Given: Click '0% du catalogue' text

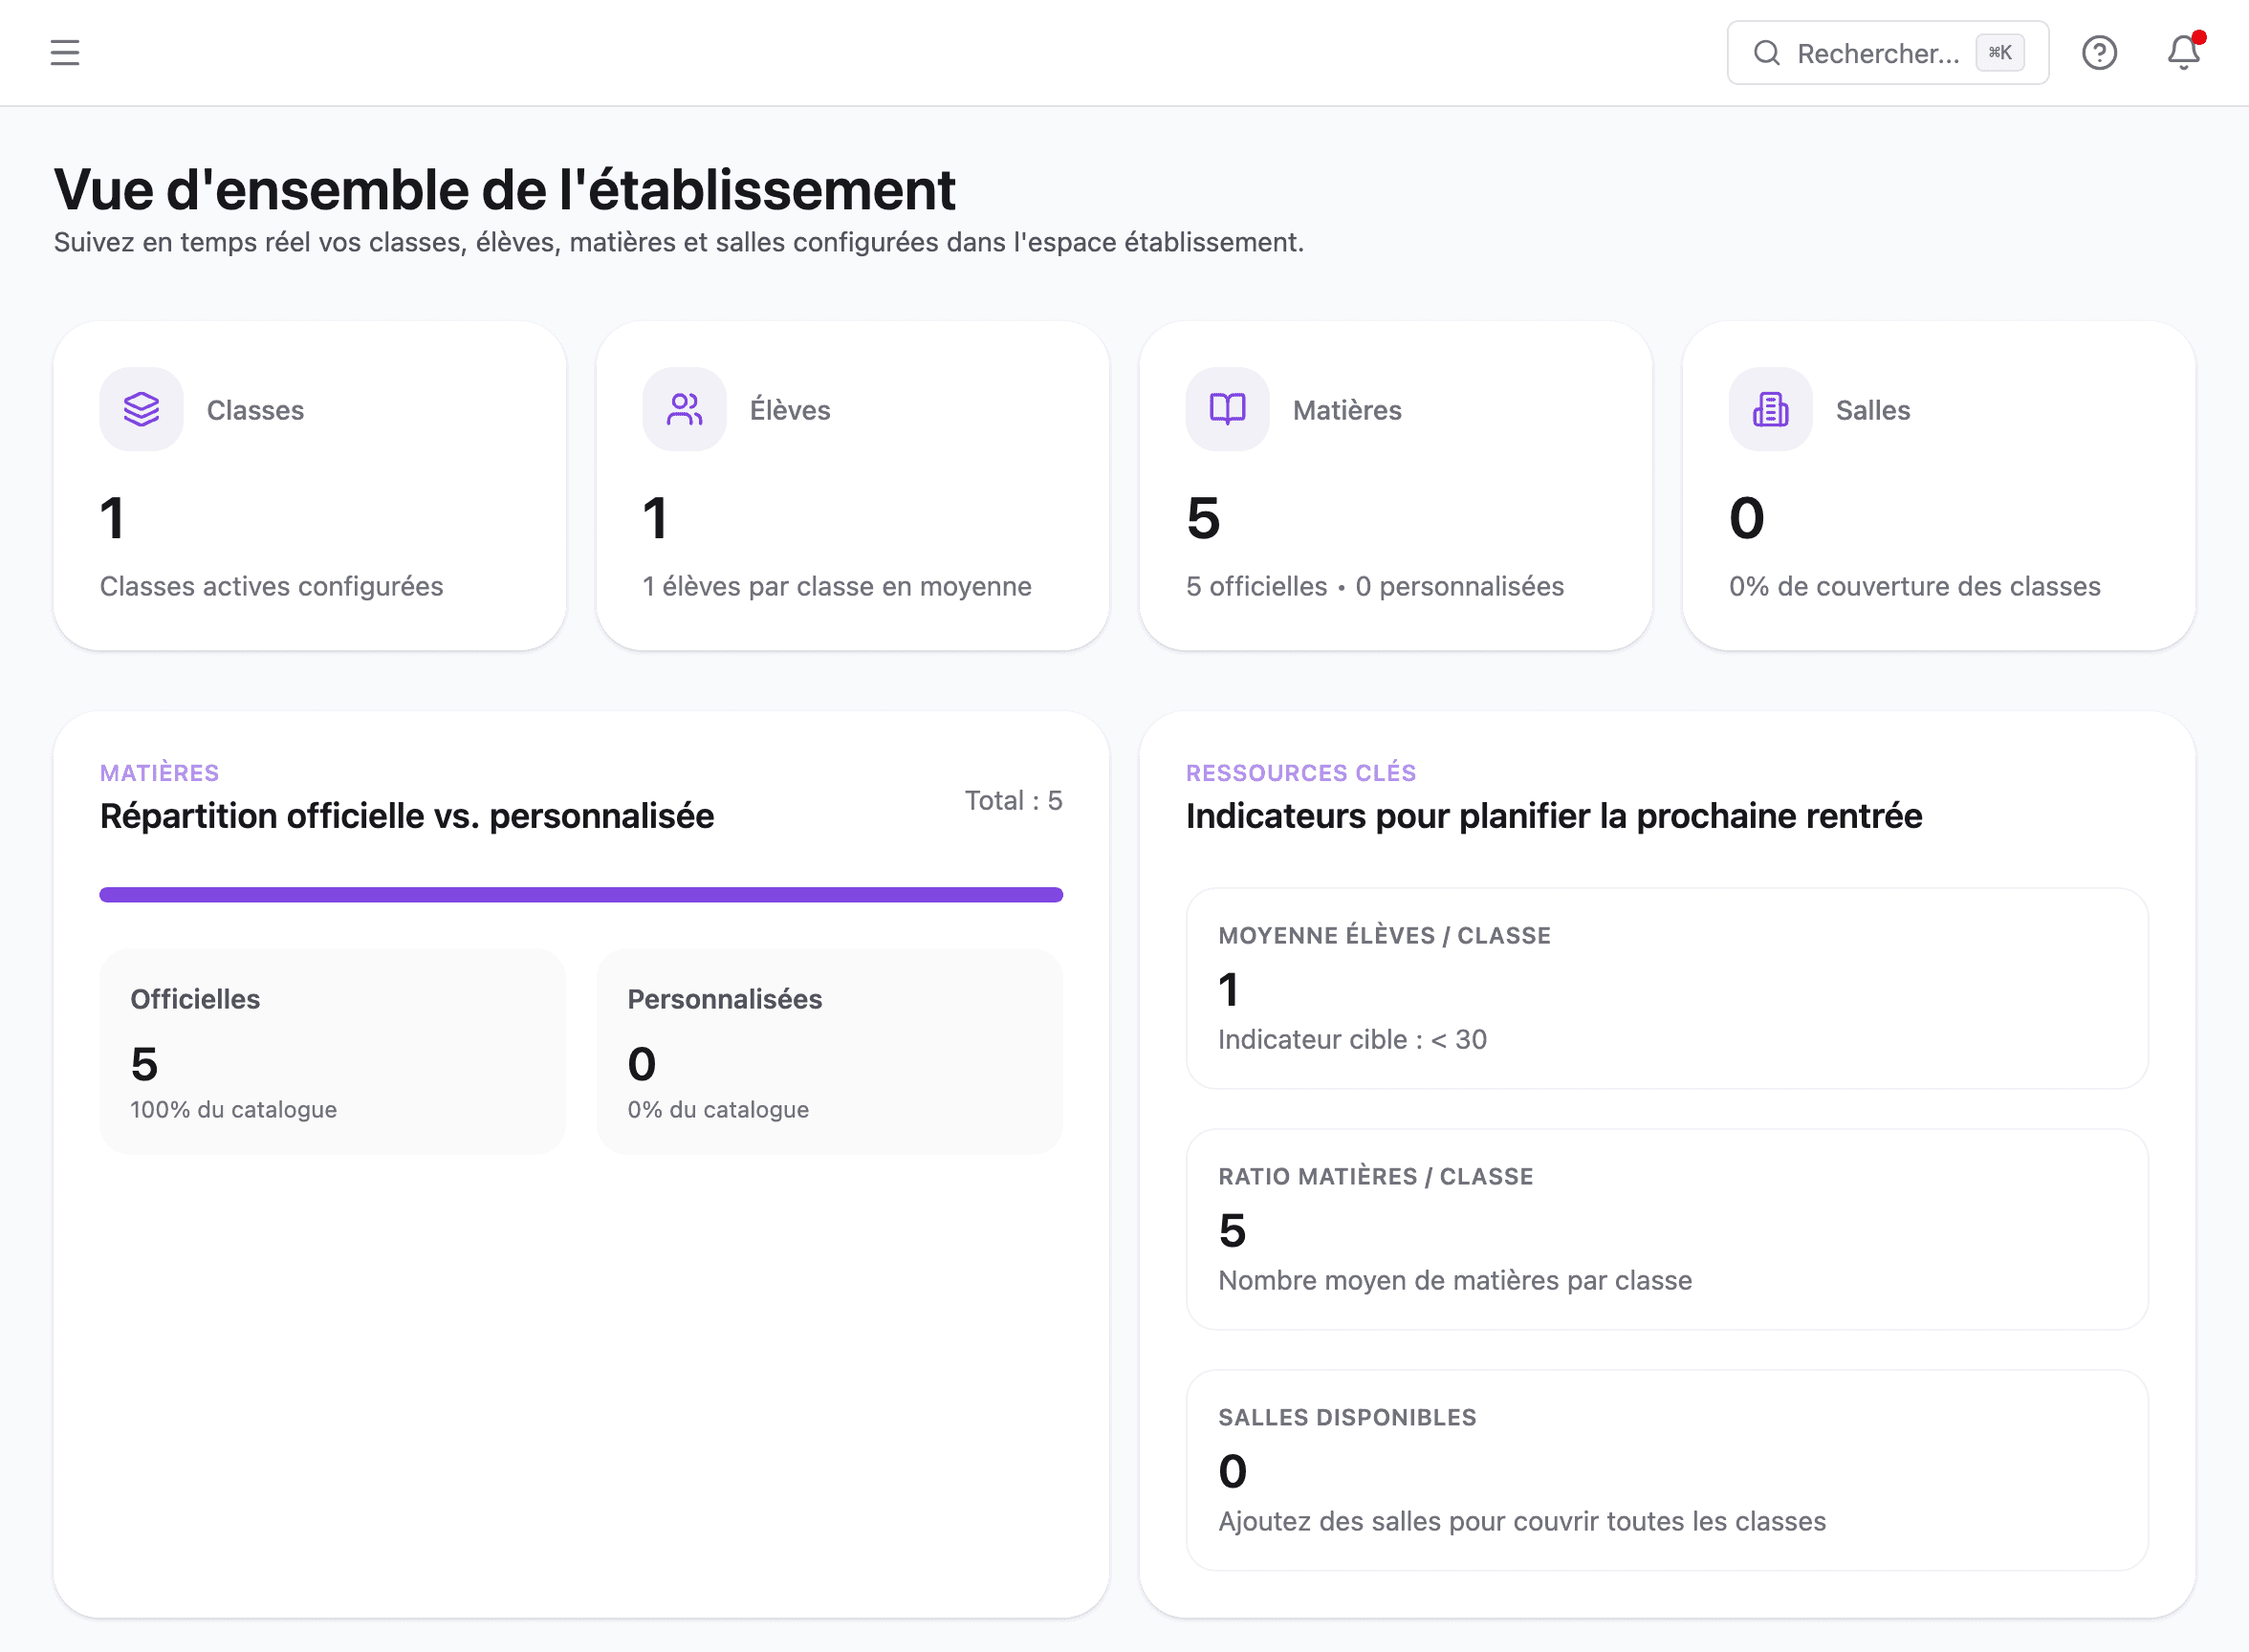Looking at the screenshot, I should 718,1109.
